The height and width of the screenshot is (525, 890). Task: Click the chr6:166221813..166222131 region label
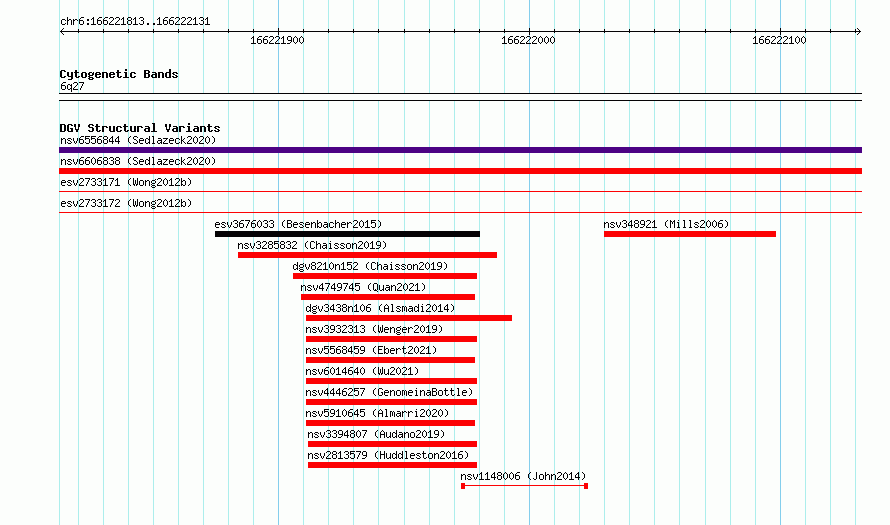(x=135, y=22)
